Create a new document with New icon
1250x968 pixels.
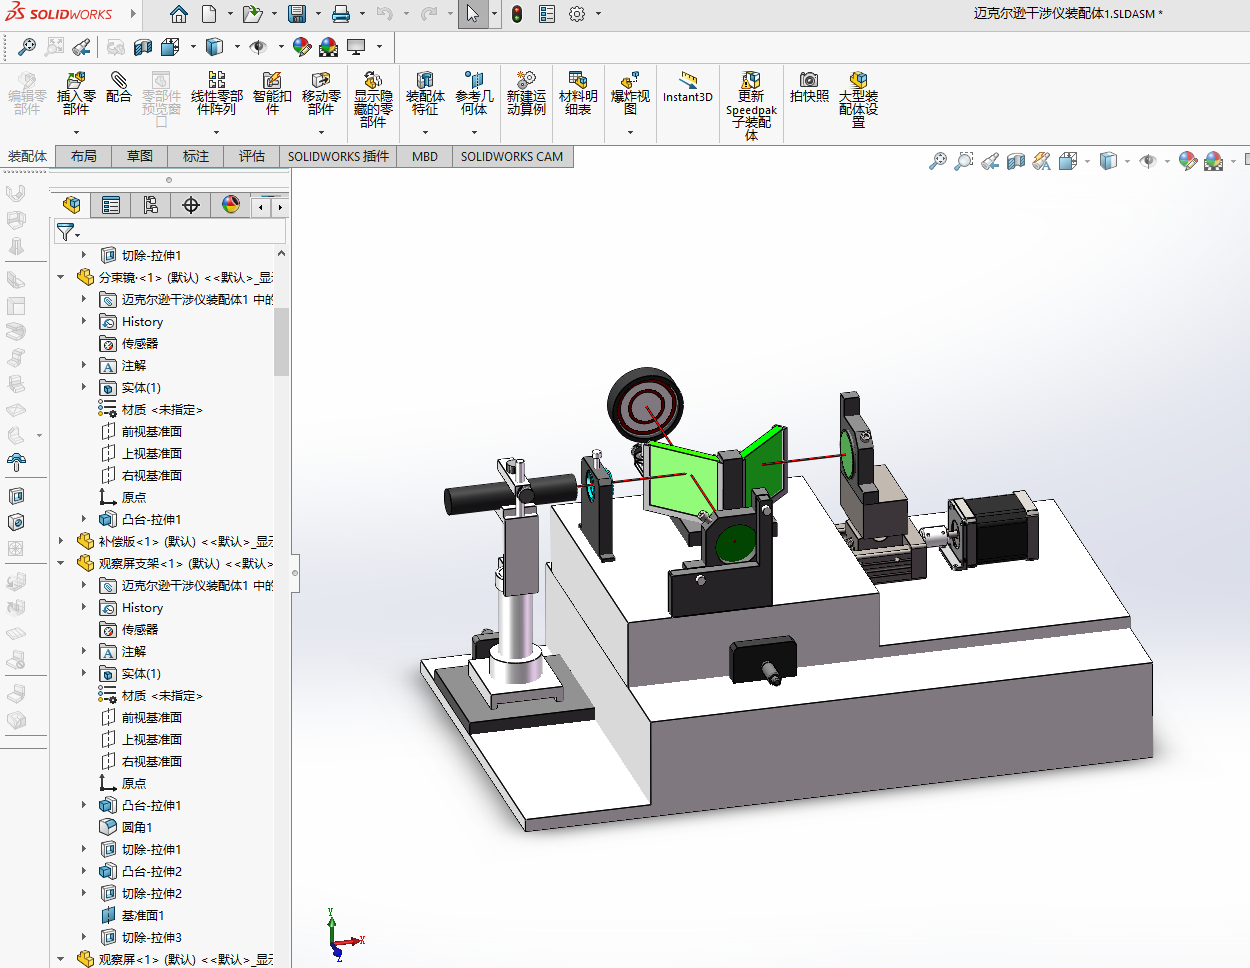click(x=209, y=14)
